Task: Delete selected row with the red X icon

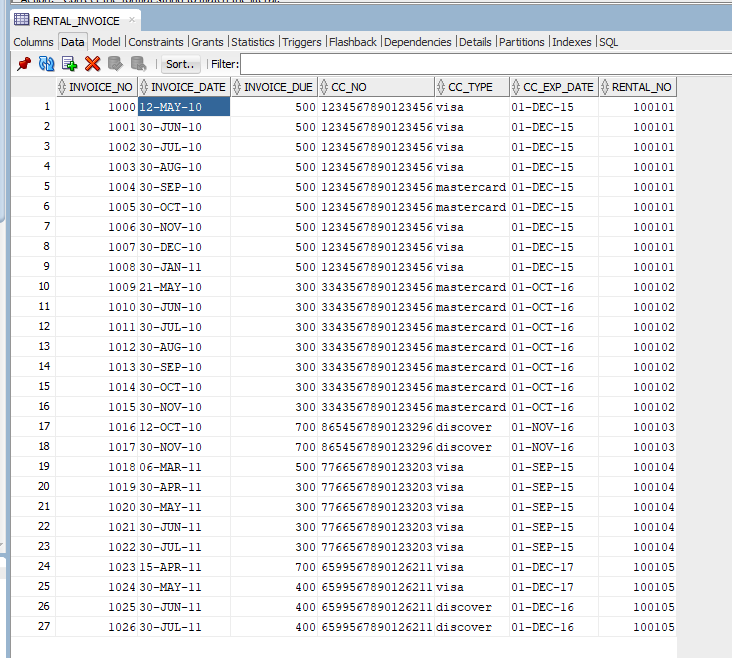Action: click(92, 64)
